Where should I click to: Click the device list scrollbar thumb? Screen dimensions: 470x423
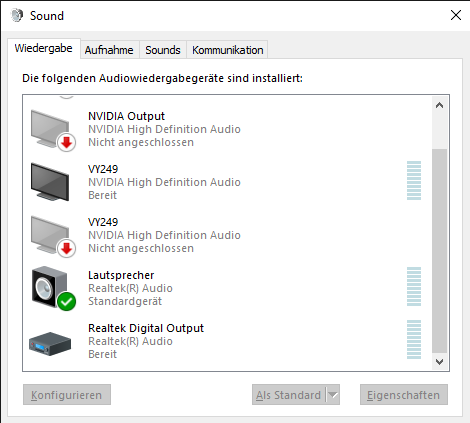440,251
